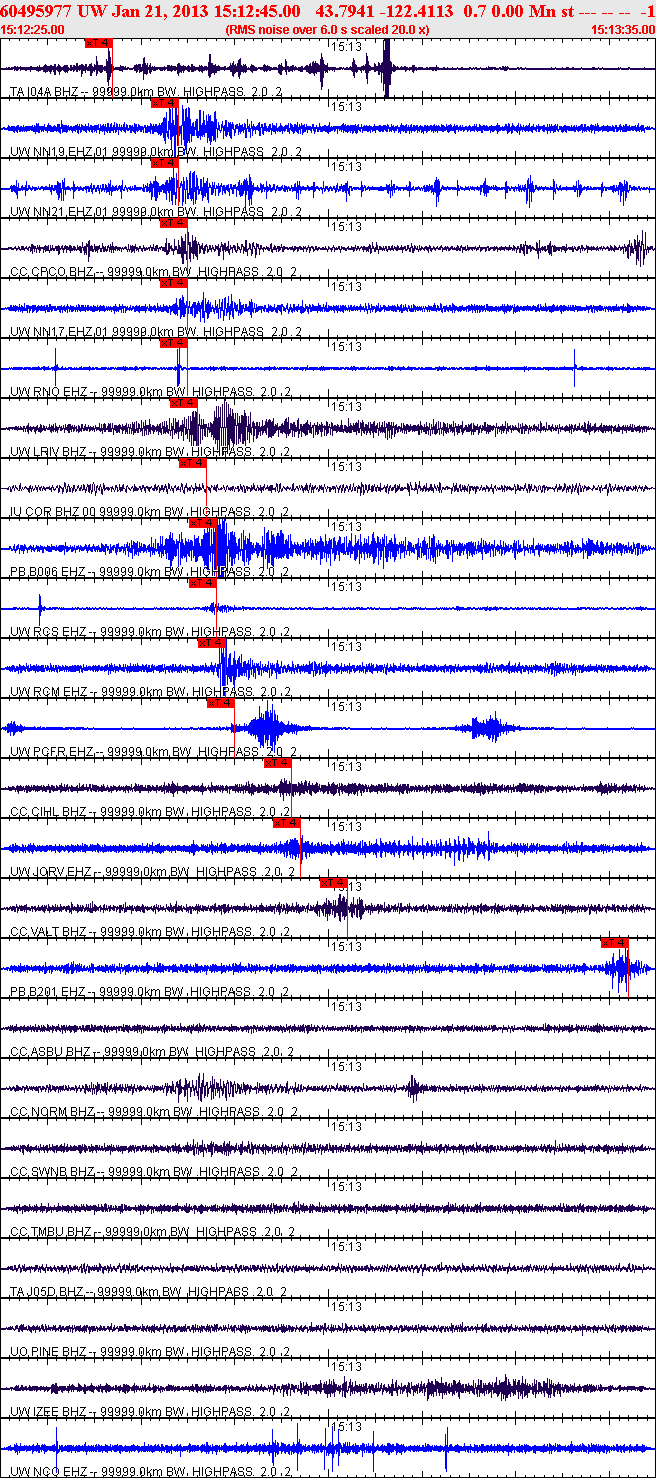Click the red pick flag on UW NN19 trace
The height and width of the screenshot is (1478, 656).
(x=164, y=102)
